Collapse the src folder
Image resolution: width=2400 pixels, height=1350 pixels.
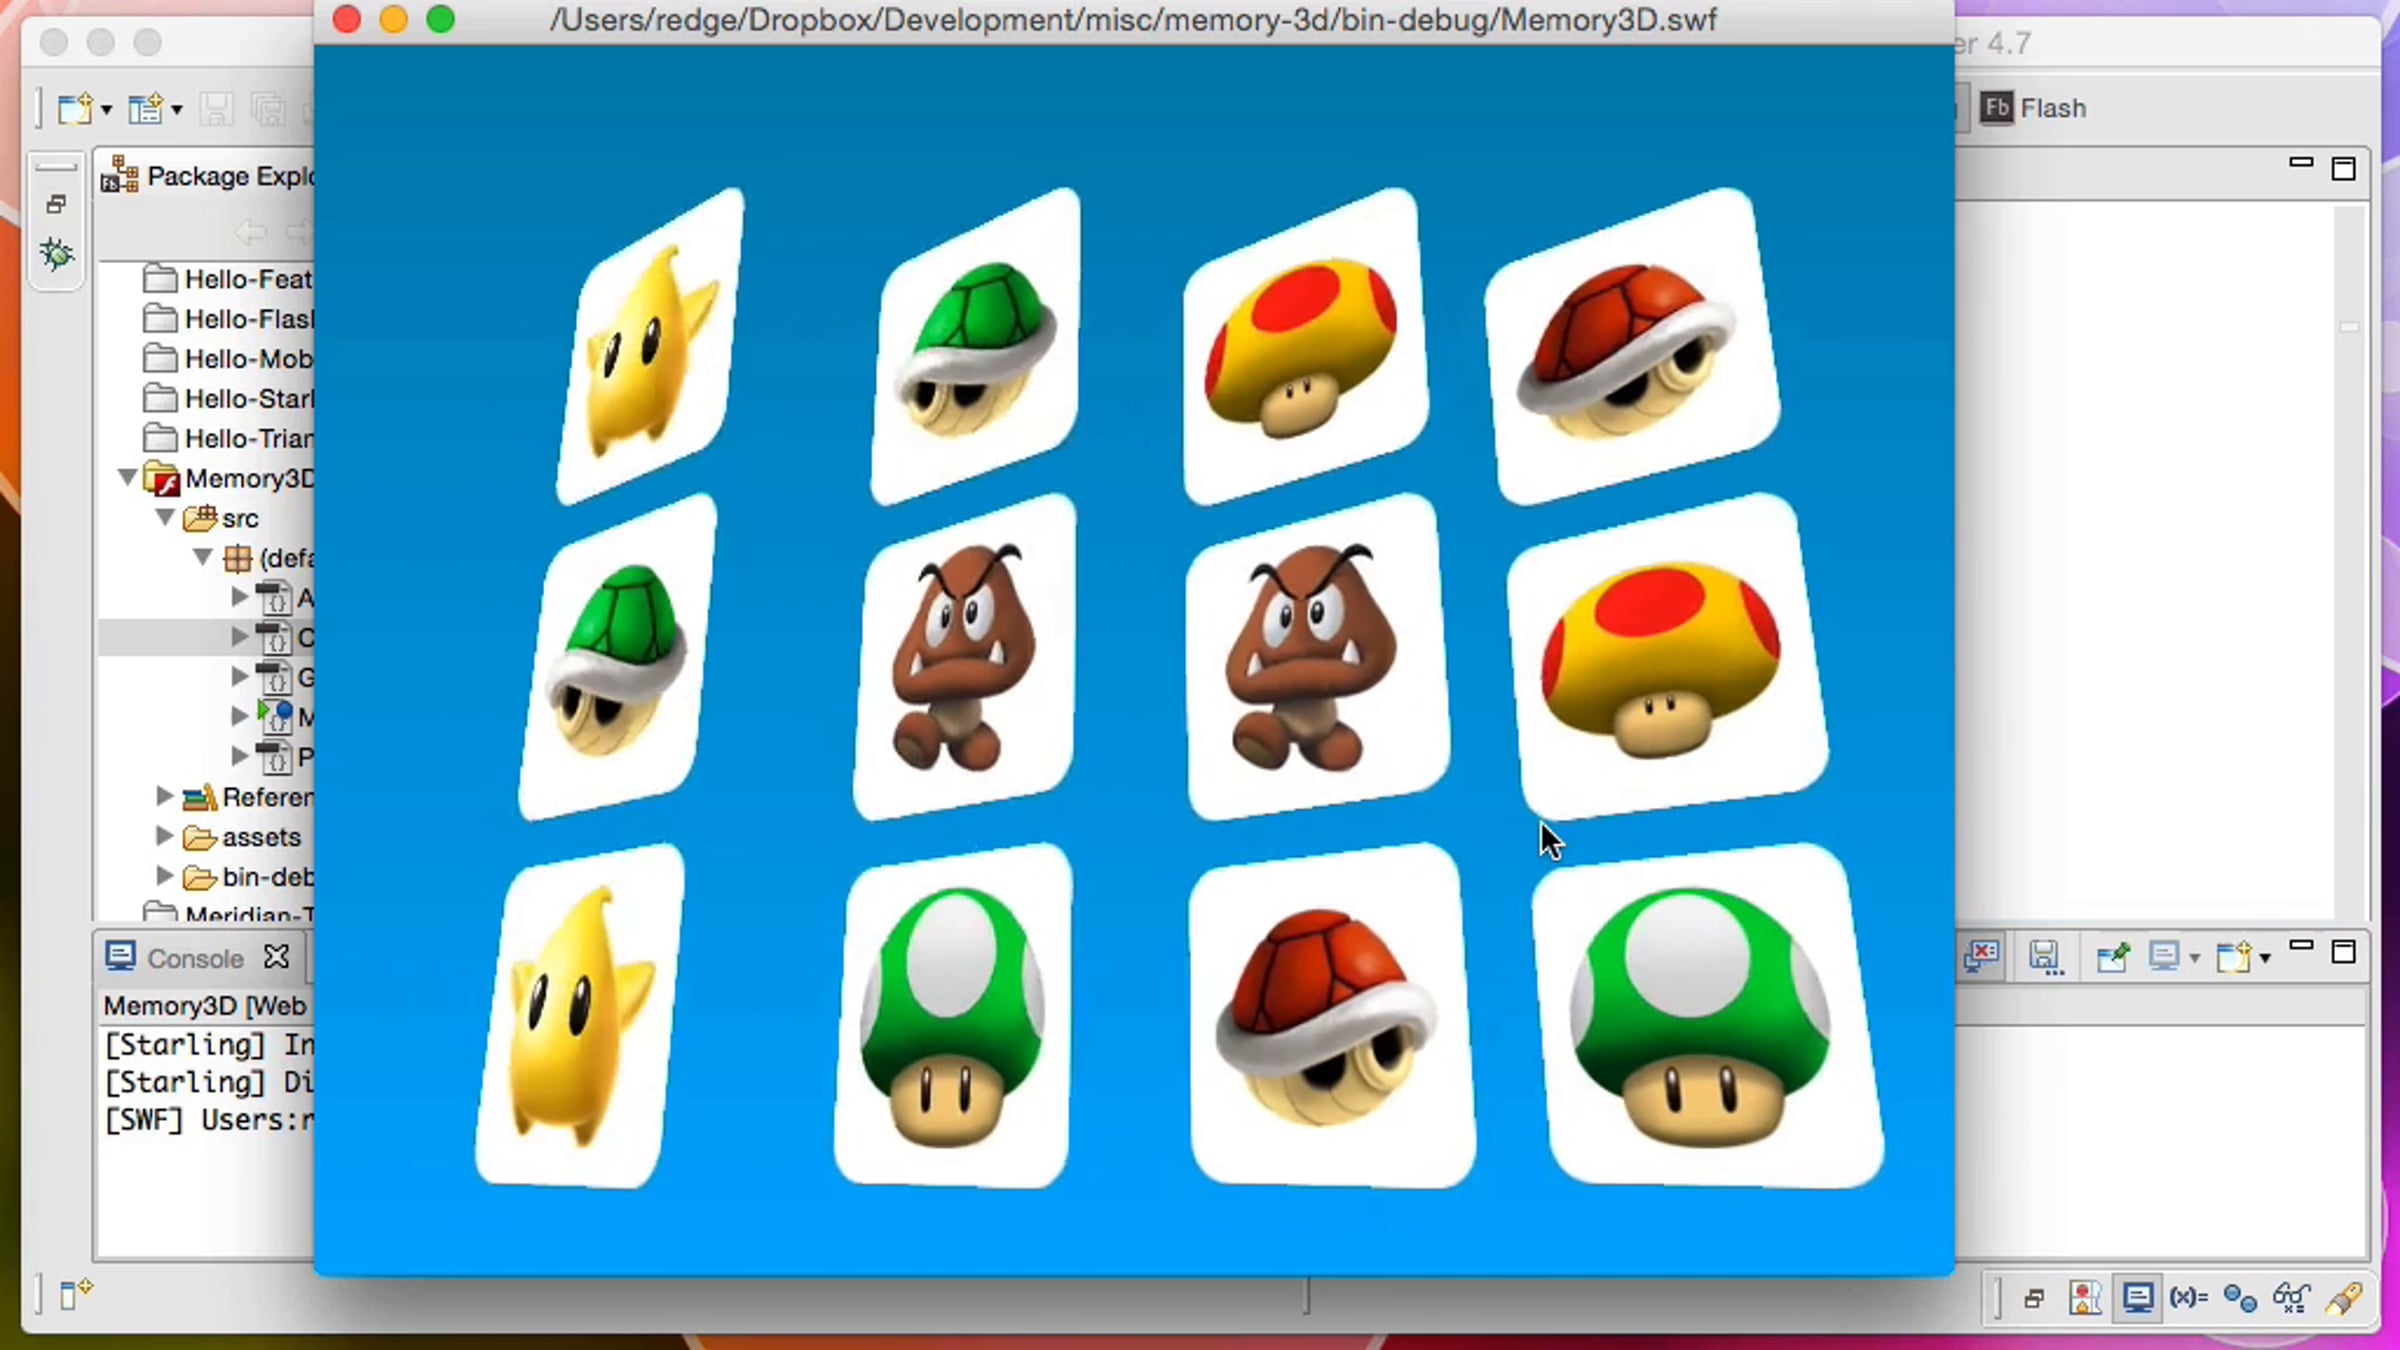pos(165,518)
